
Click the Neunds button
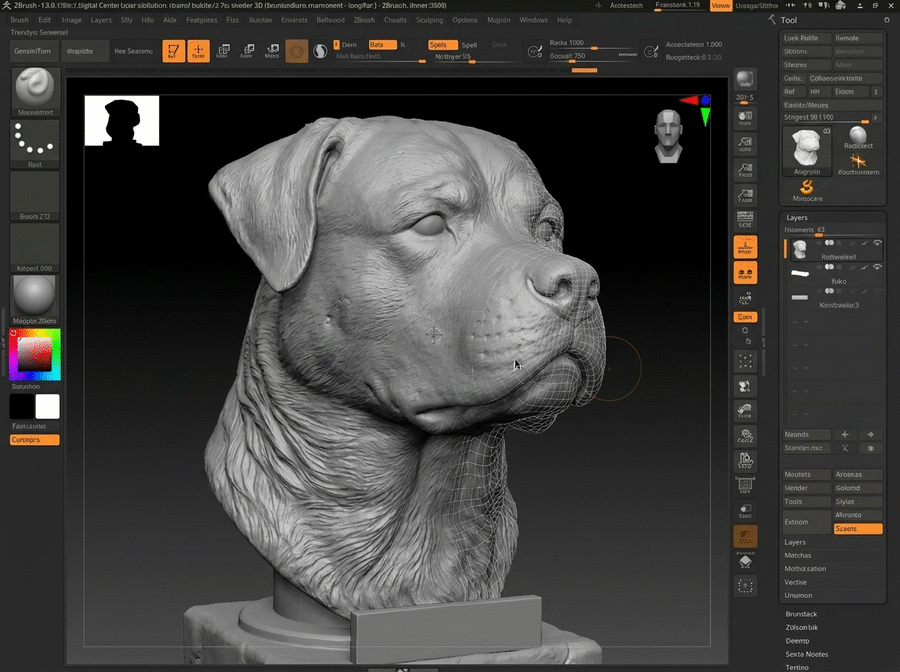pos(806,434)
